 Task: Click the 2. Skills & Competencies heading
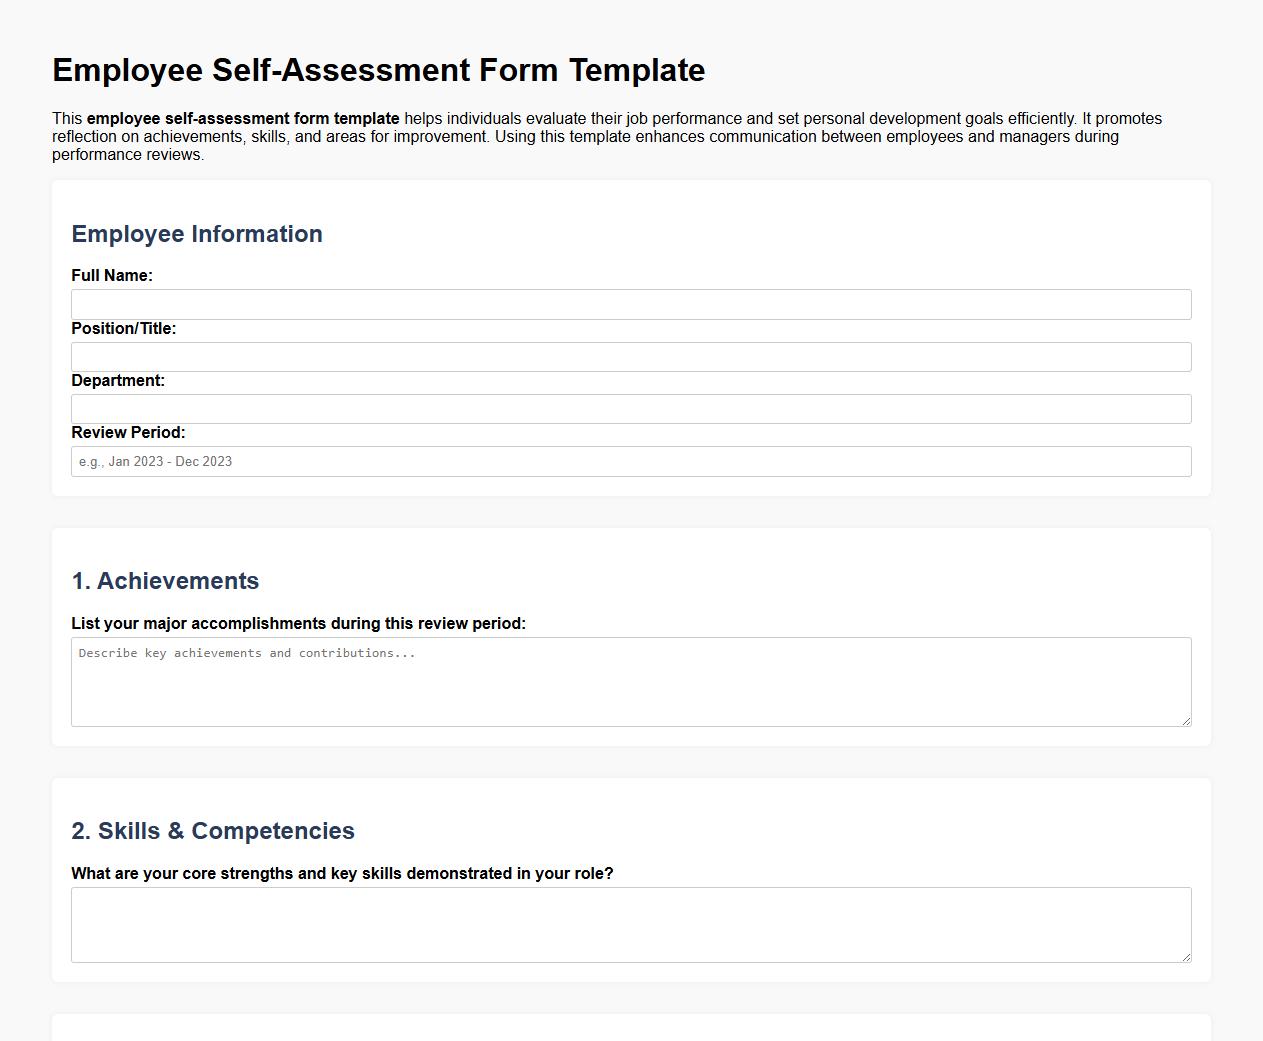coord(212,830)
